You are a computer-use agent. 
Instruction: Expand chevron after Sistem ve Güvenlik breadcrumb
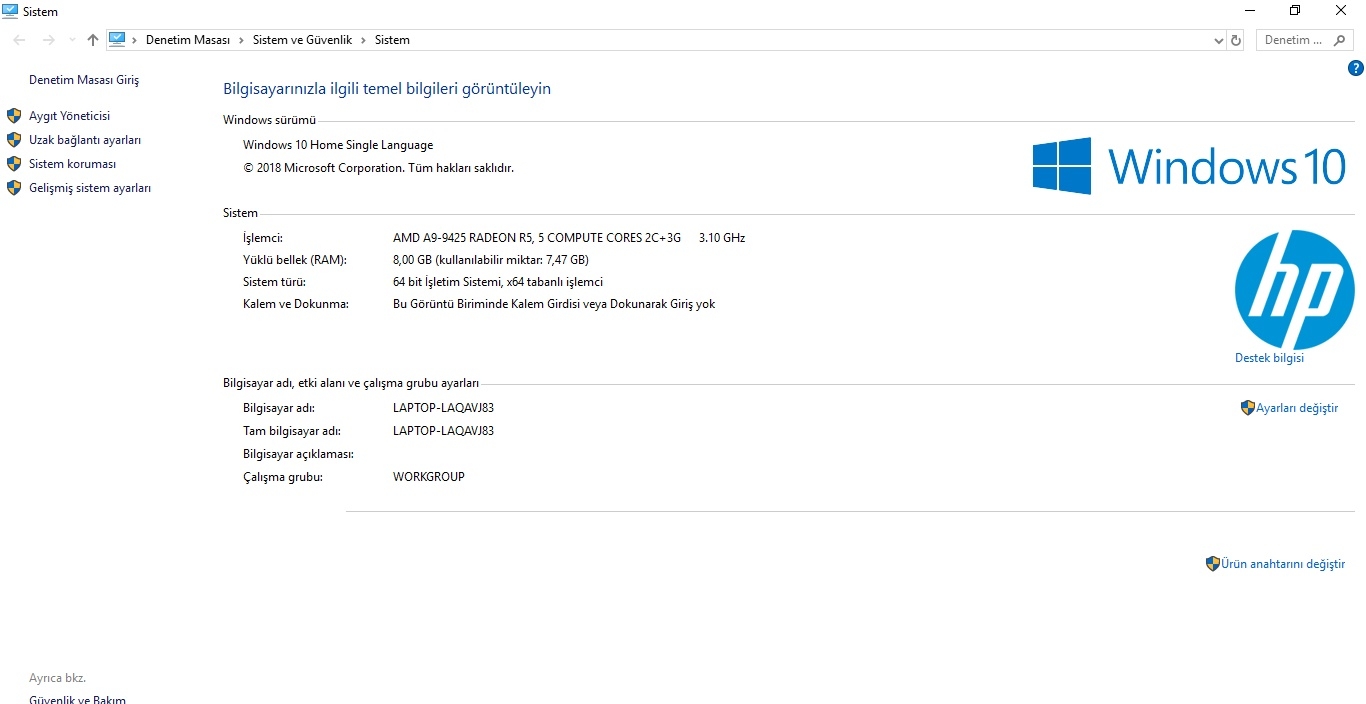pyautogui.click(x=363, y=40)
